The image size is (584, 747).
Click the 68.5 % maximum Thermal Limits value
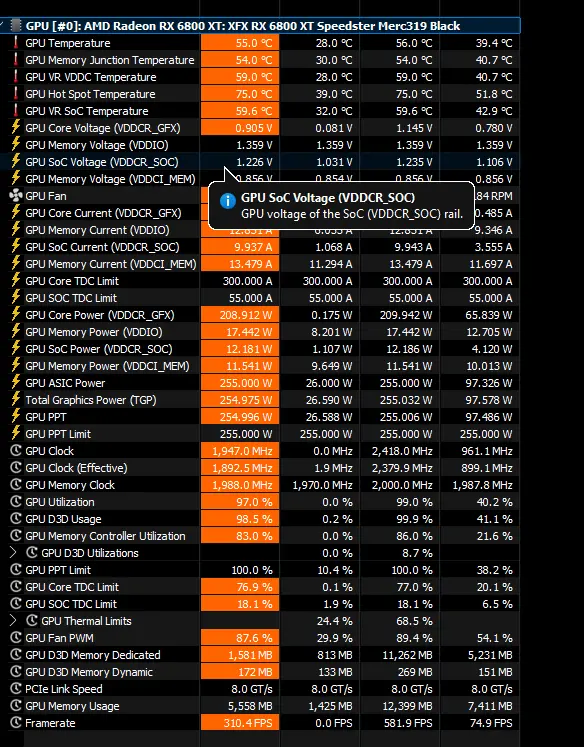[414, 621]
